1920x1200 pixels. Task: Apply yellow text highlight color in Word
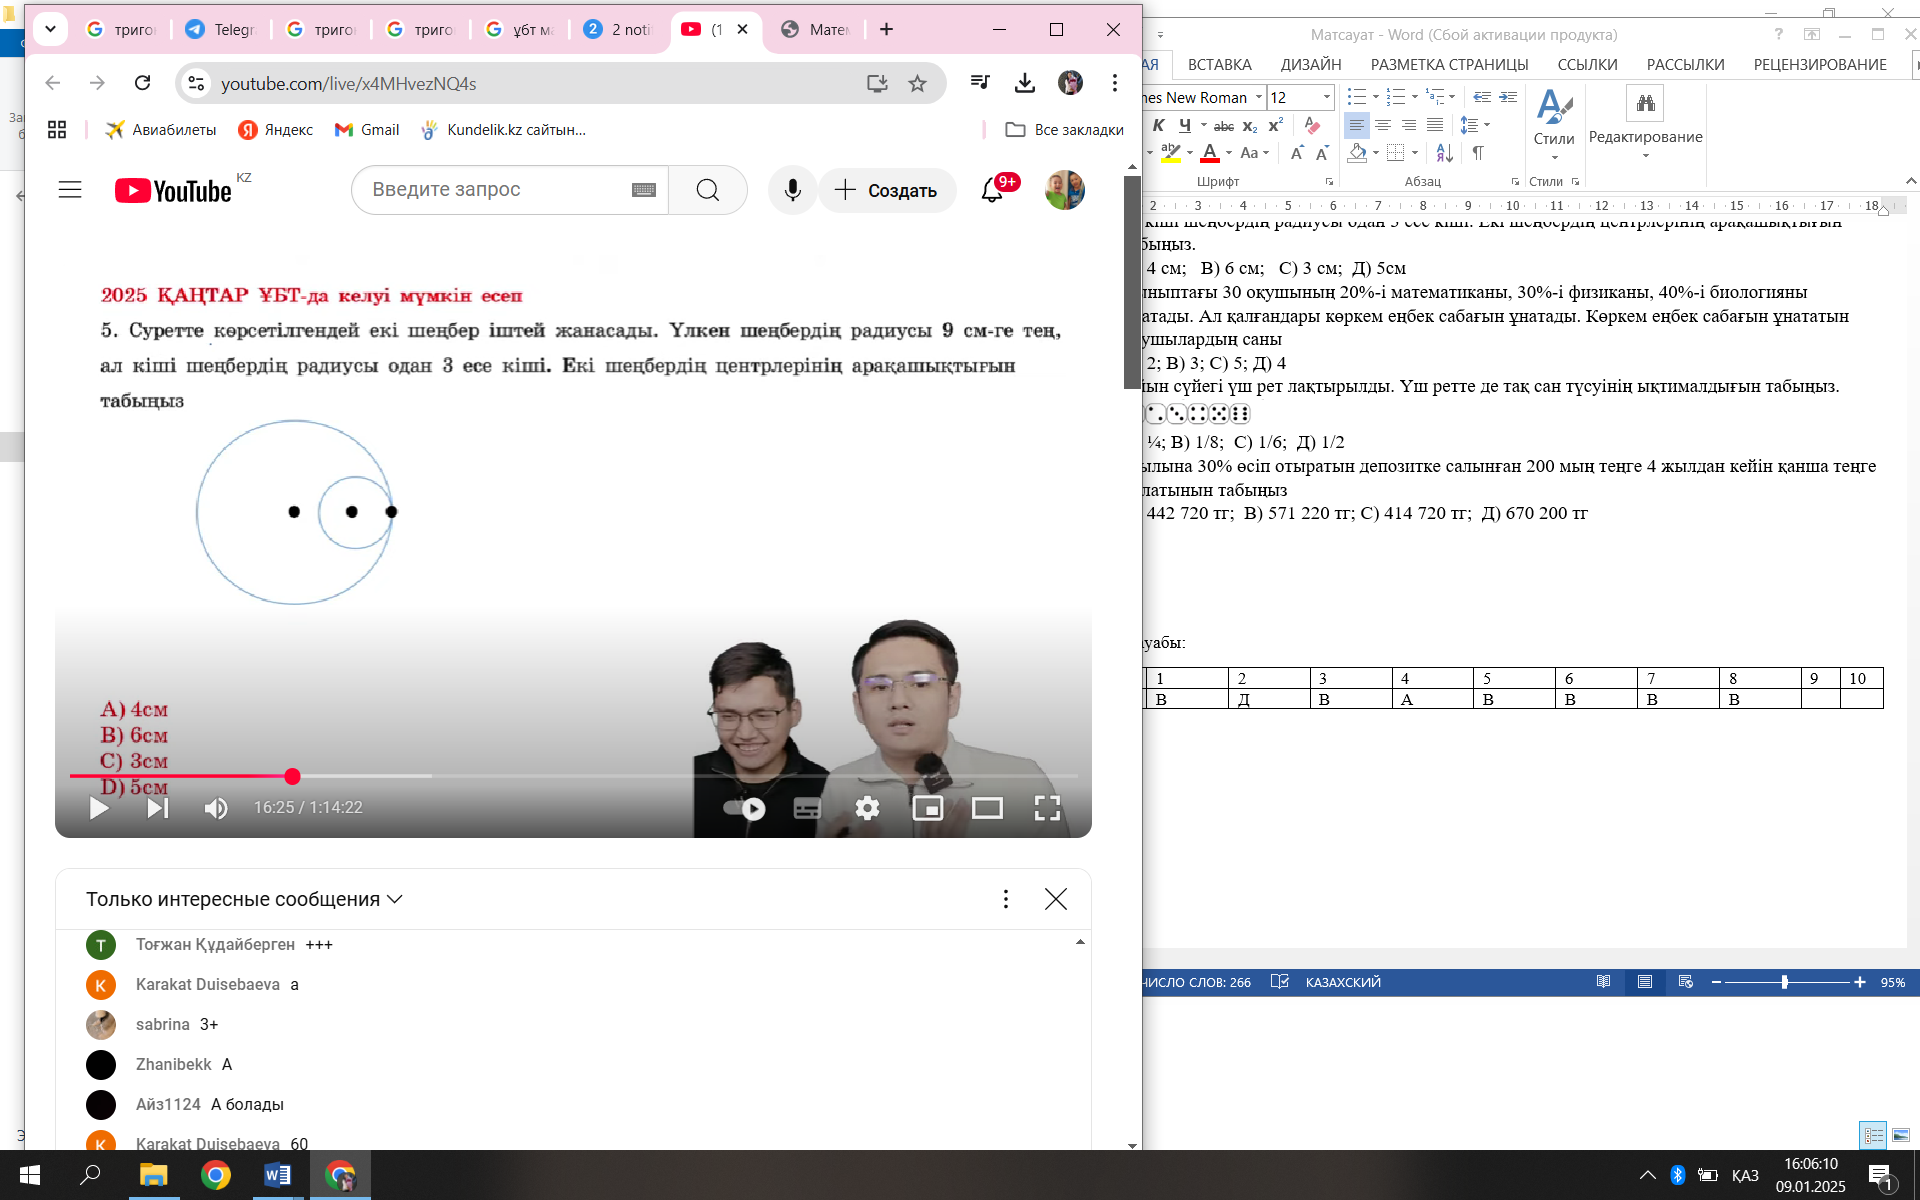coord(1171,153)
